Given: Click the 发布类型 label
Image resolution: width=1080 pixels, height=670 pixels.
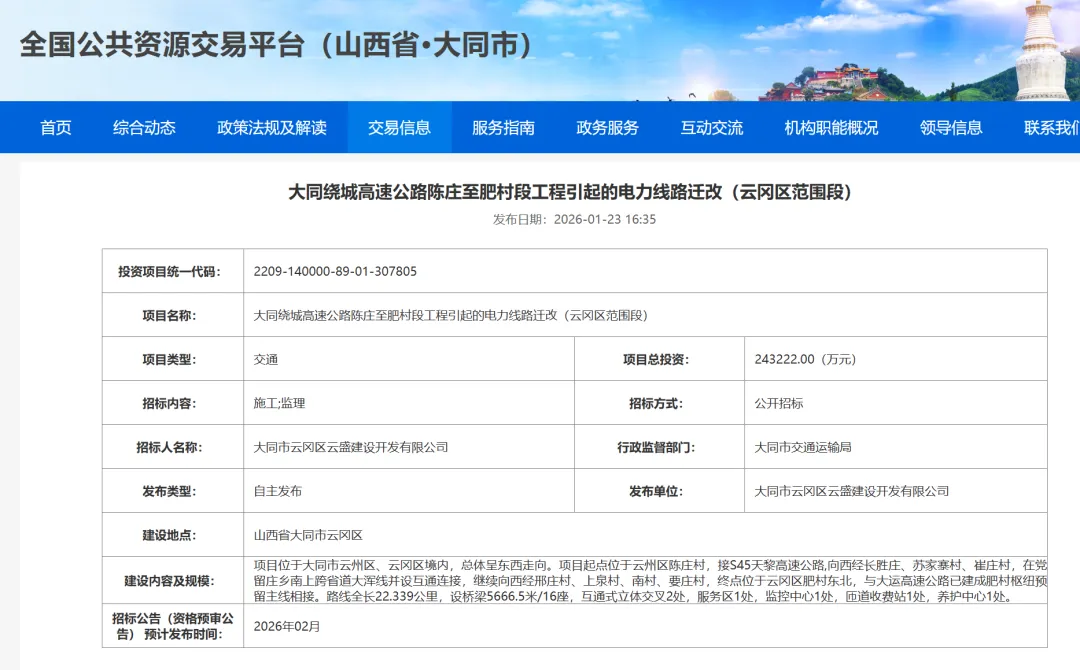Looking at the screenshot, I should tap(169, 492).
